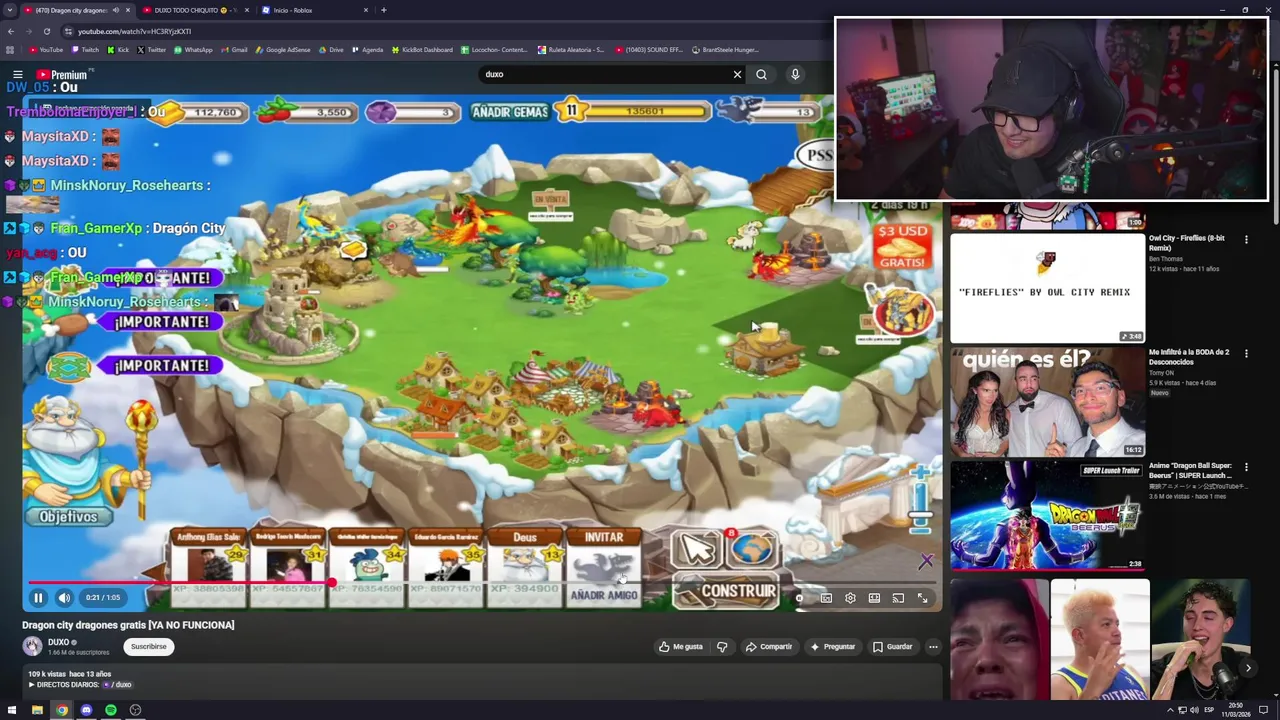The width and height of the screenshot is (1280, 720).
Task: Open the Gmail bookmark
Action: (x=234, y=50)
